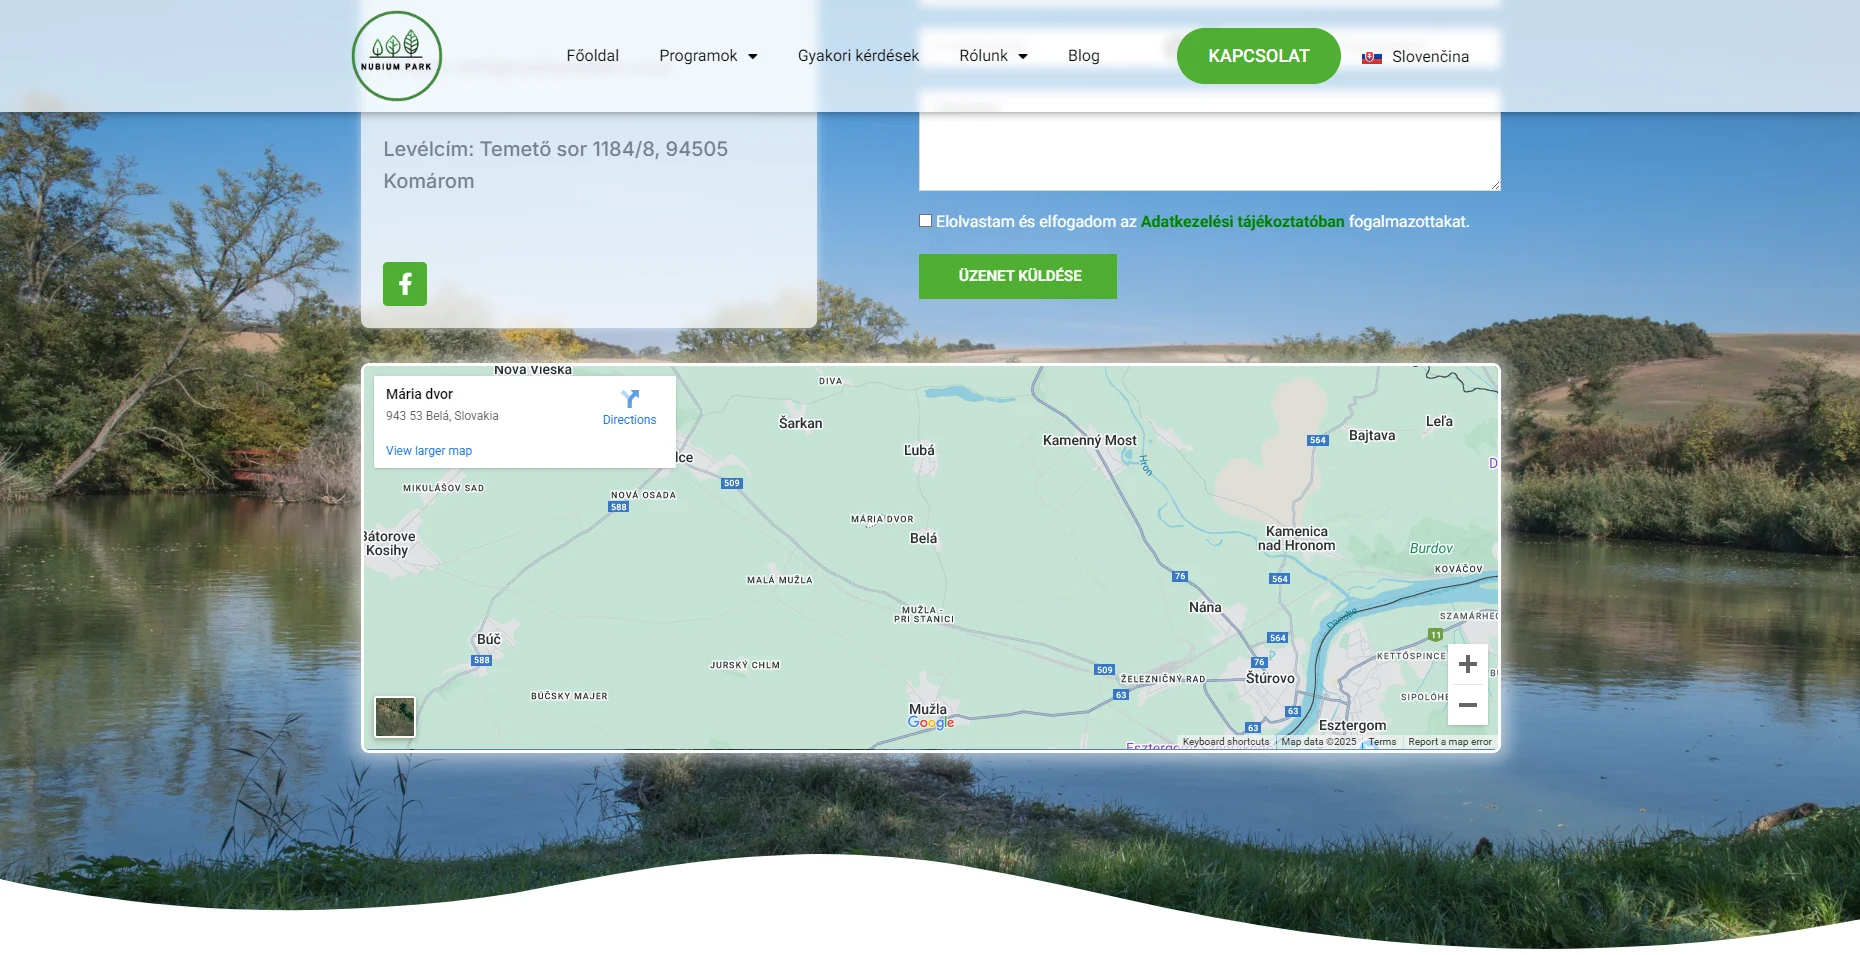
Task: Click the Slovak flag icon
Action: (1372, 57)
